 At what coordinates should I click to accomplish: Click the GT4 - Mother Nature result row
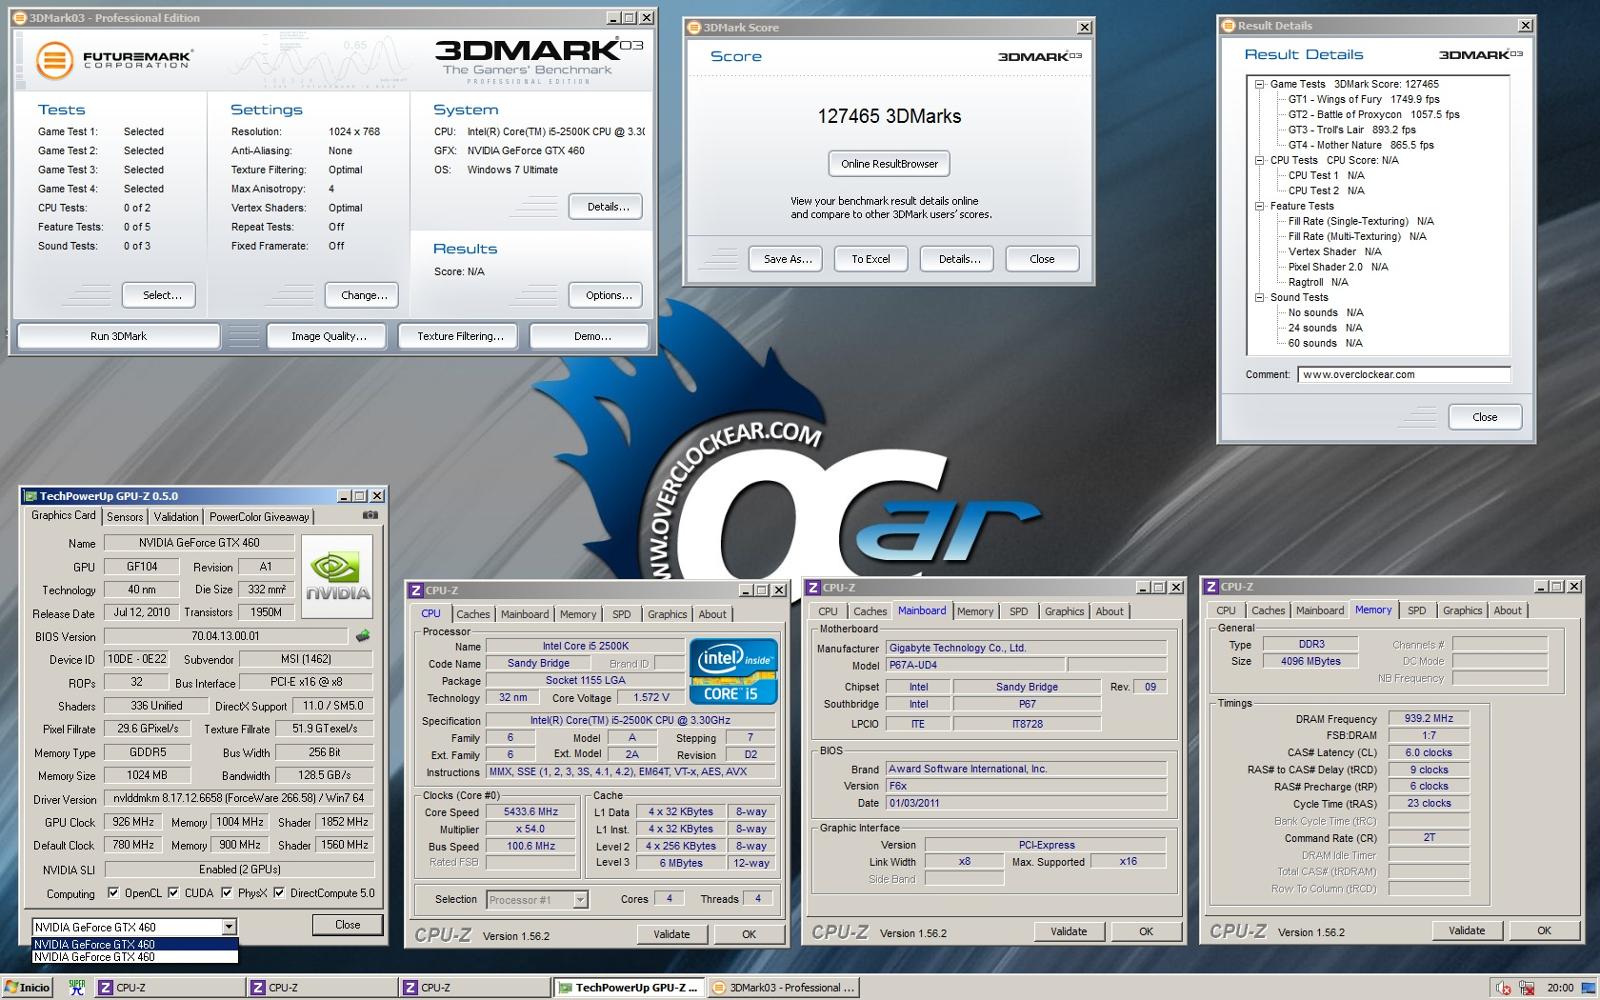tap(1361, 145)
